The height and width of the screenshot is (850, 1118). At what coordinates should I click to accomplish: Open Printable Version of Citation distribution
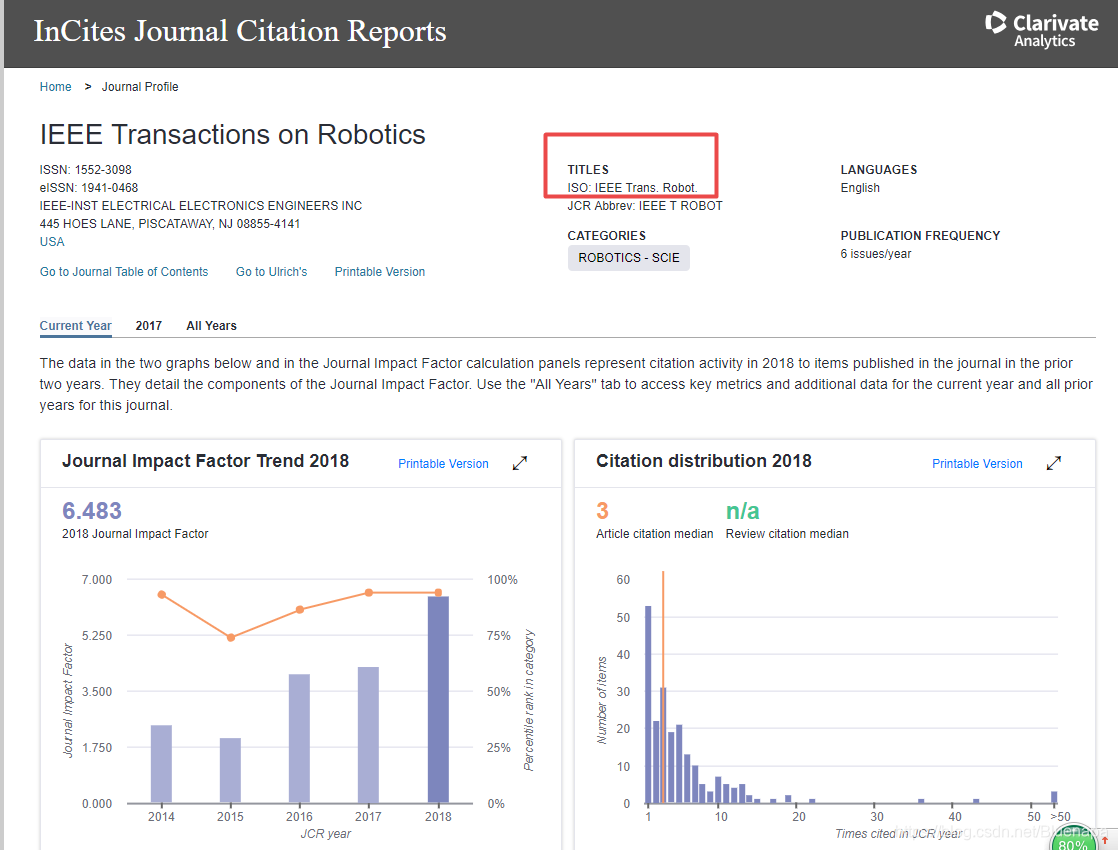(x=978, y=464)
